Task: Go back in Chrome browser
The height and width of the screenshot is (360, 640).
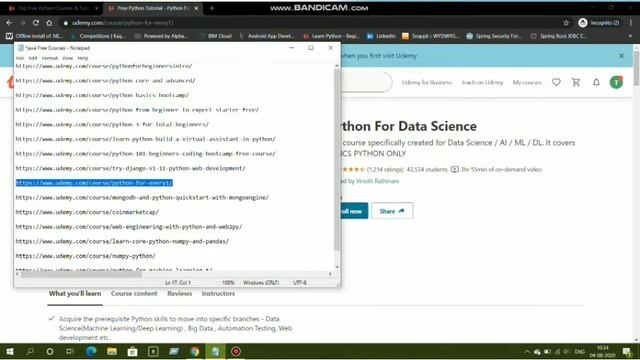Action: 9,23
